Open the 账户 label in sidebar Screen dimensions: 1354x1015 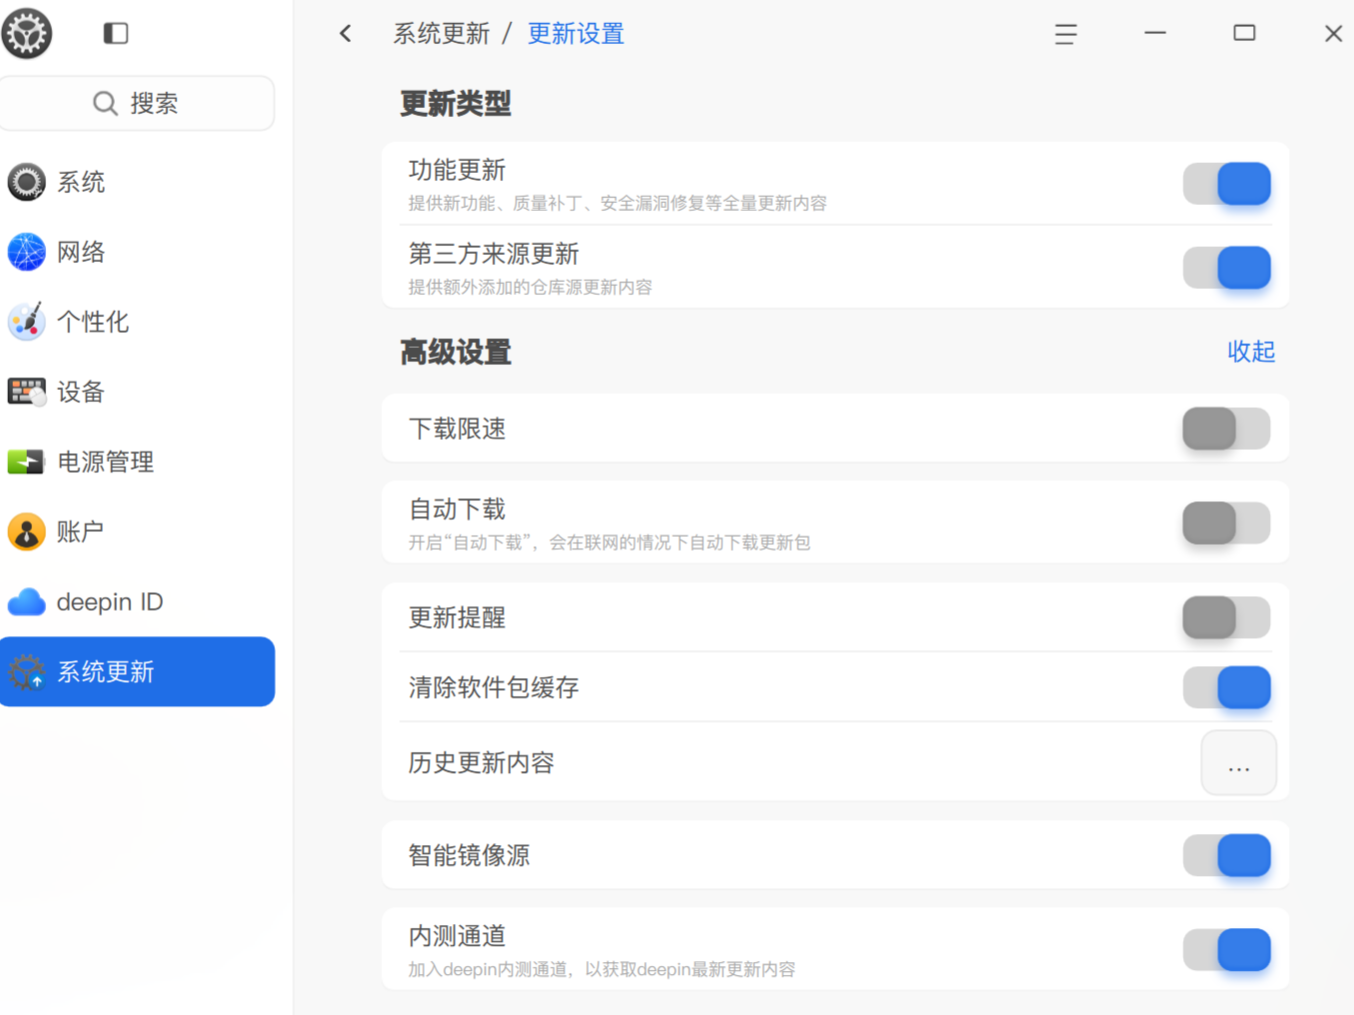(x=81, y=532)
